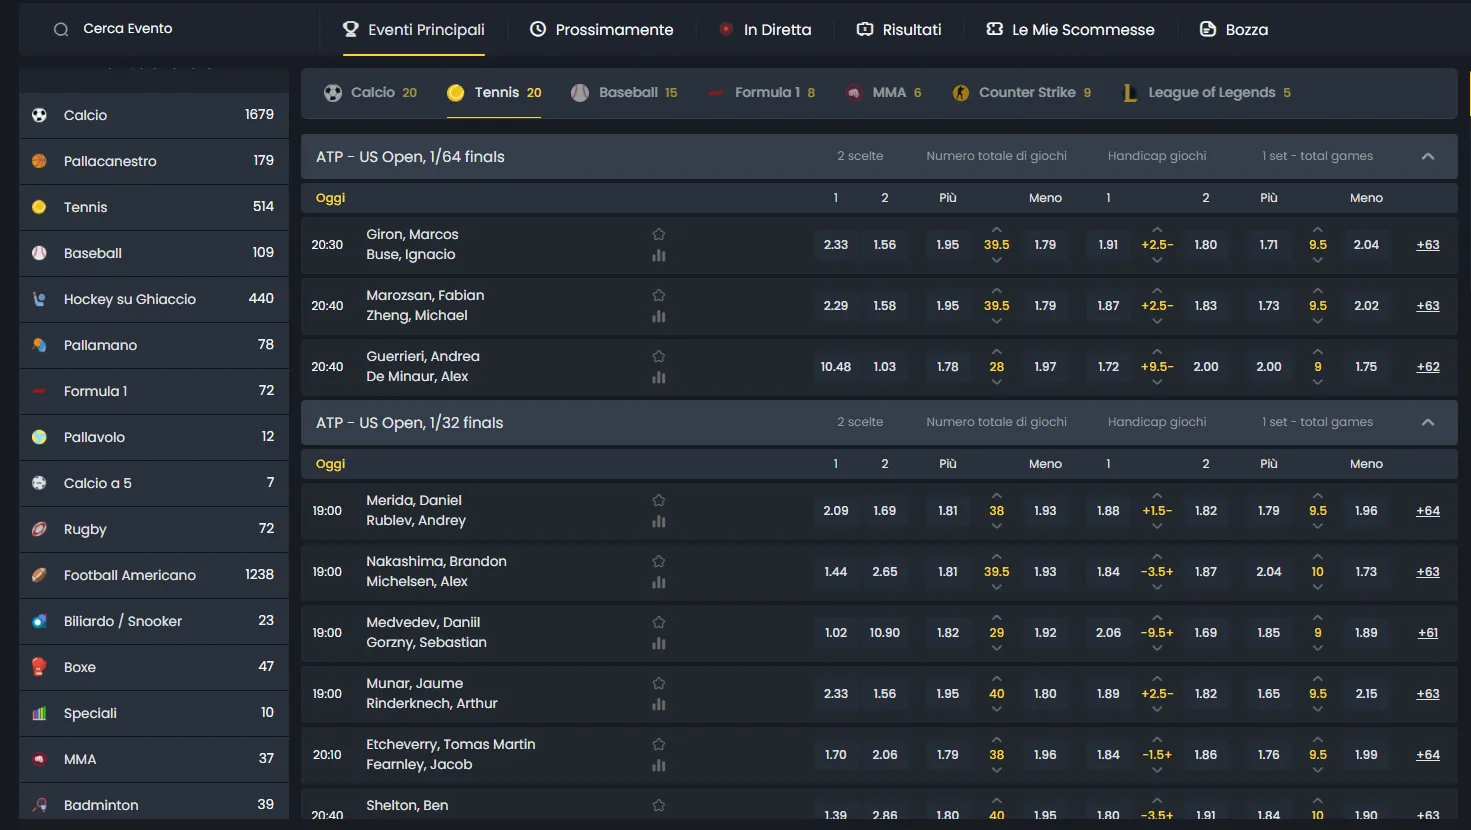Screen dimensions: 1471x830
Task: Open statistics for Giron vs Buse
Action: coord(658,256)
